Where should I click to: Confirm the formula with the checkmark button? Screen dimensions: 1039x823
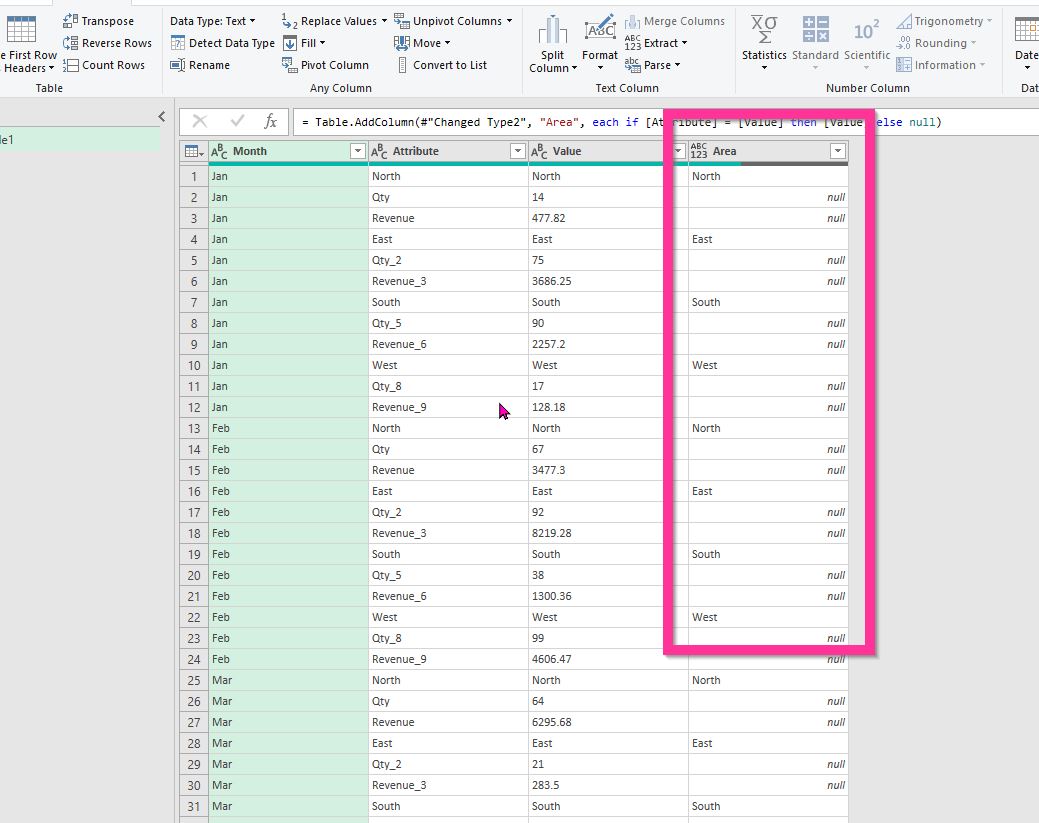237,122
